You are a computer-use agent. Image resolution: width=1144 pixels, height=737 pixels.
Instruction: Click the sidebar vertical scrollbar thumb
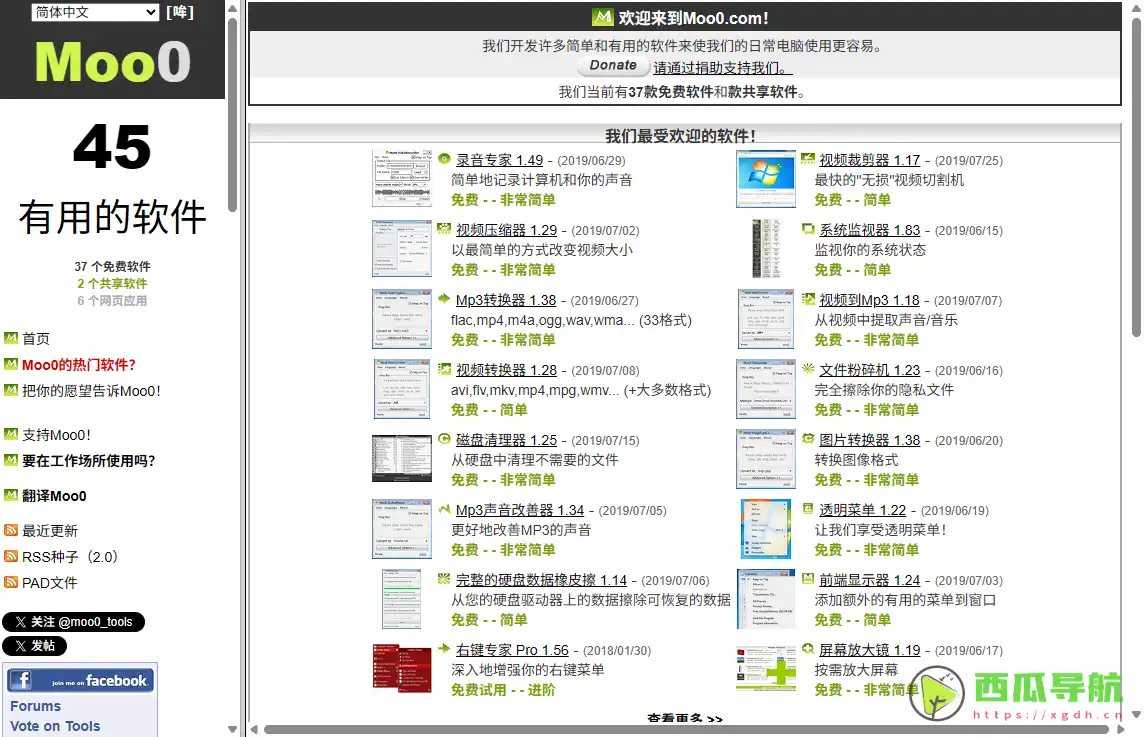233,115
